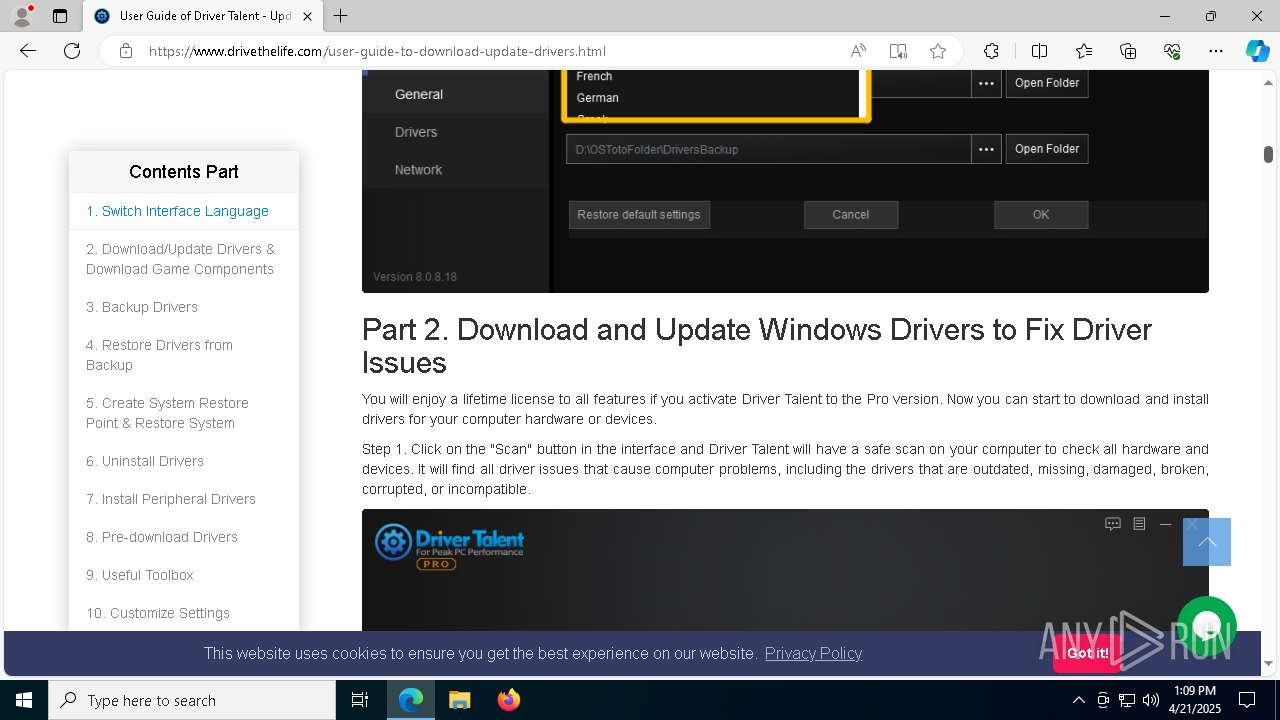Open the Favorites list icon

click(x=1084, y=51)
